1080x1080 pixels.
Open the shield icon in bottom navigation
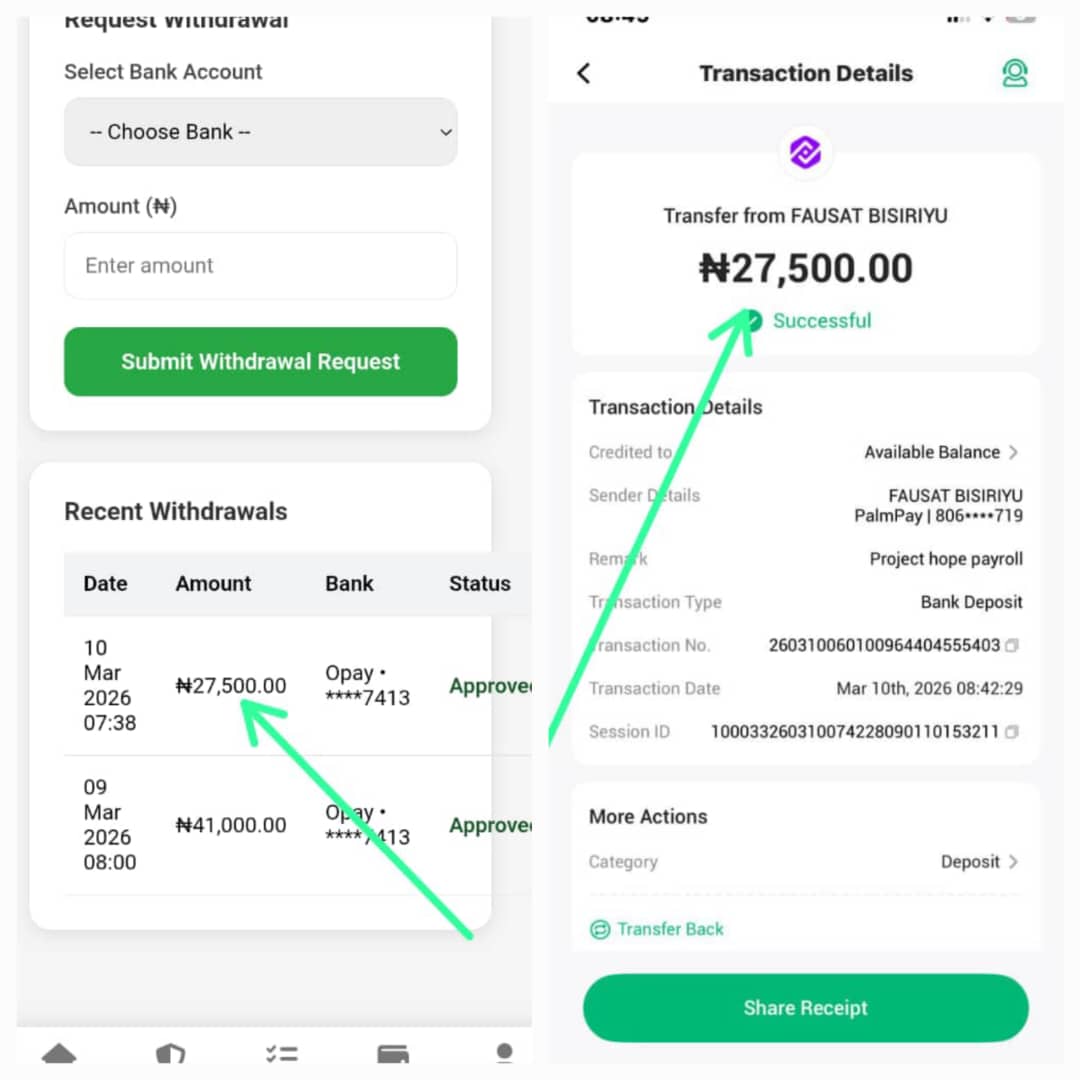coord(170,1053)
